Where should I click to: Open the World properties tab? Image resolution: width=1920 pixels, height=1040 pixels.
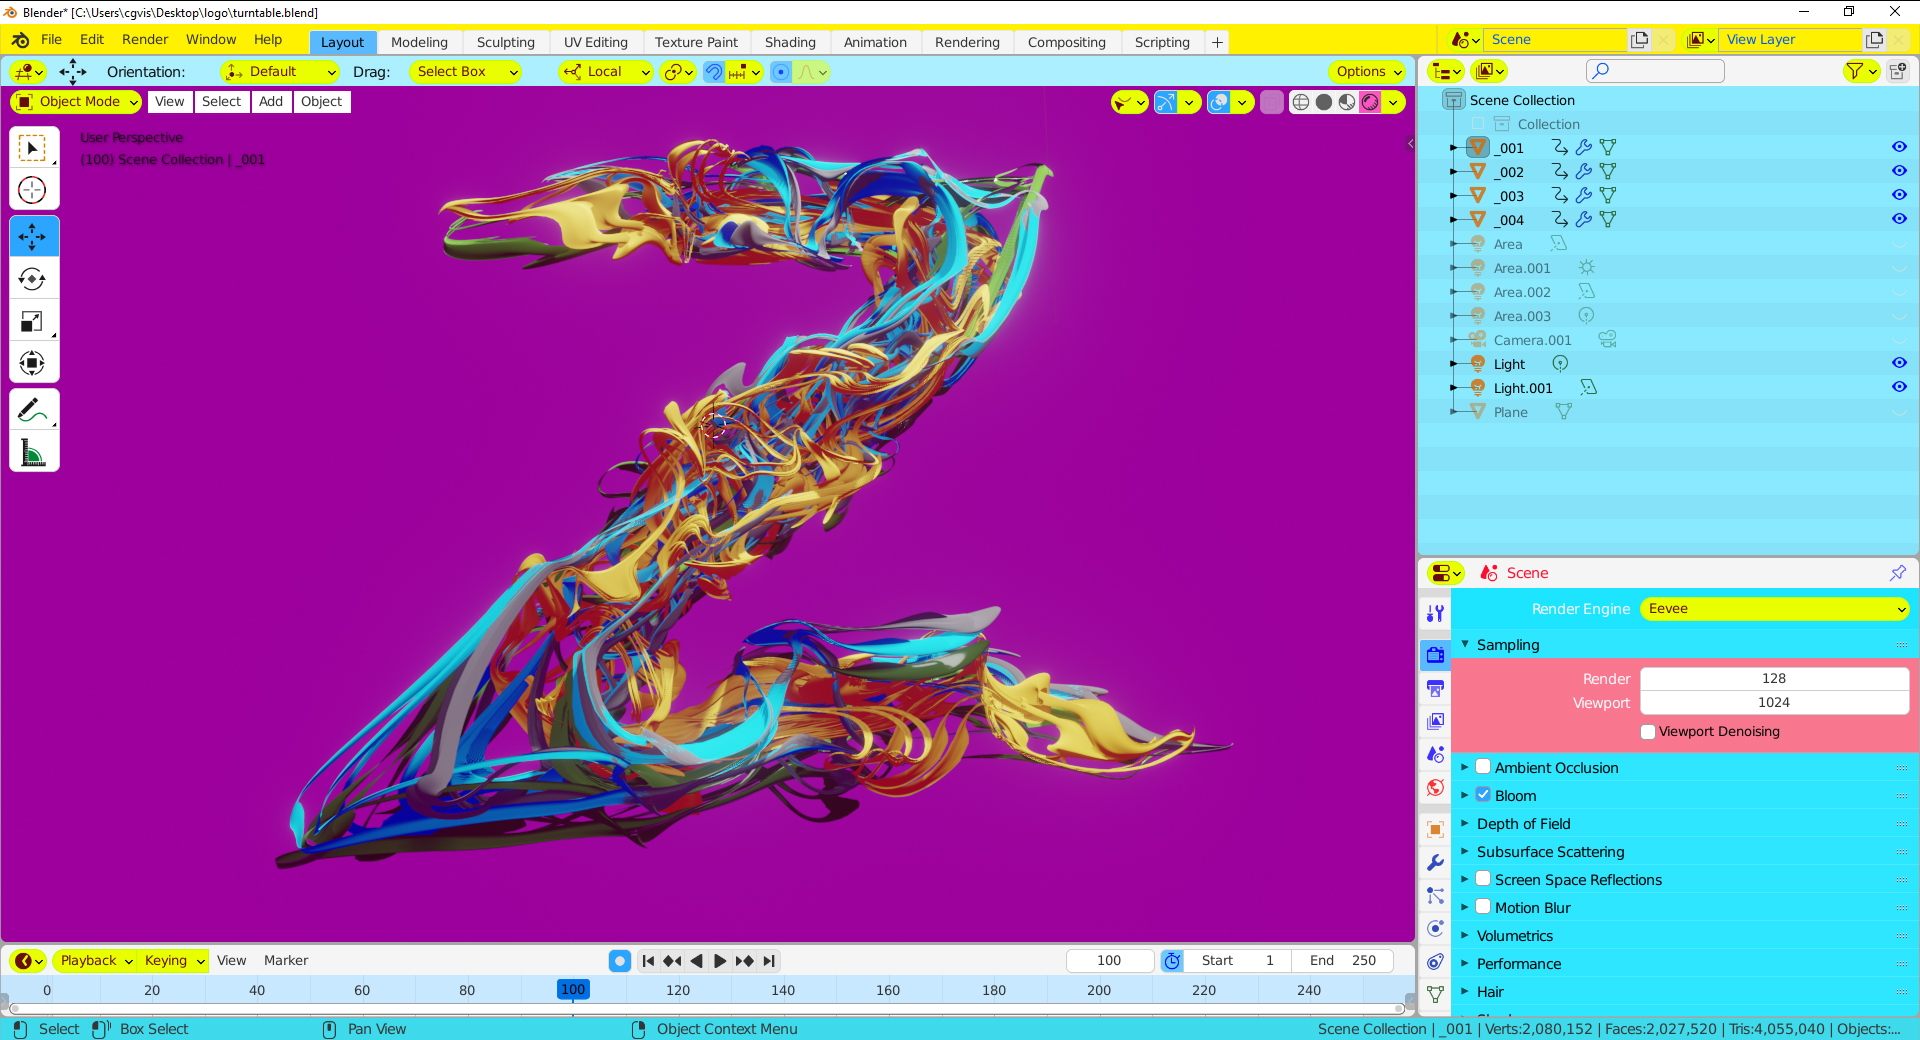[x=1435, y=788]
